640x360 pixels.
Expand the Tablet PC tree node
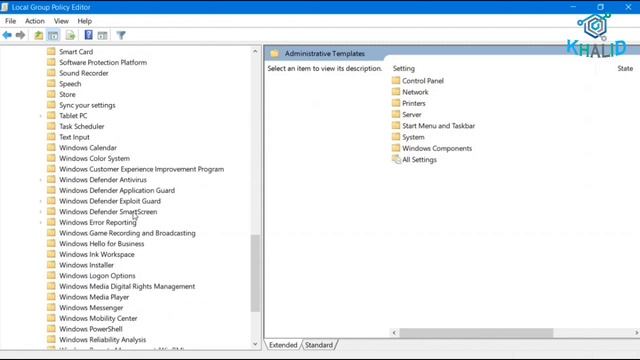40,116
